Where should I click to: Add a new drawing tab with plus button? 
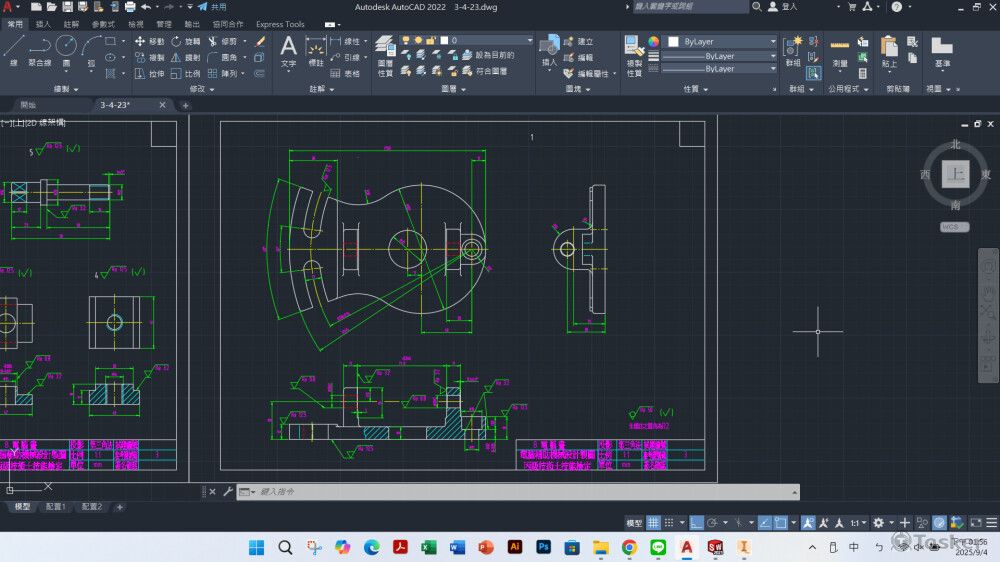tap(186, 105)
